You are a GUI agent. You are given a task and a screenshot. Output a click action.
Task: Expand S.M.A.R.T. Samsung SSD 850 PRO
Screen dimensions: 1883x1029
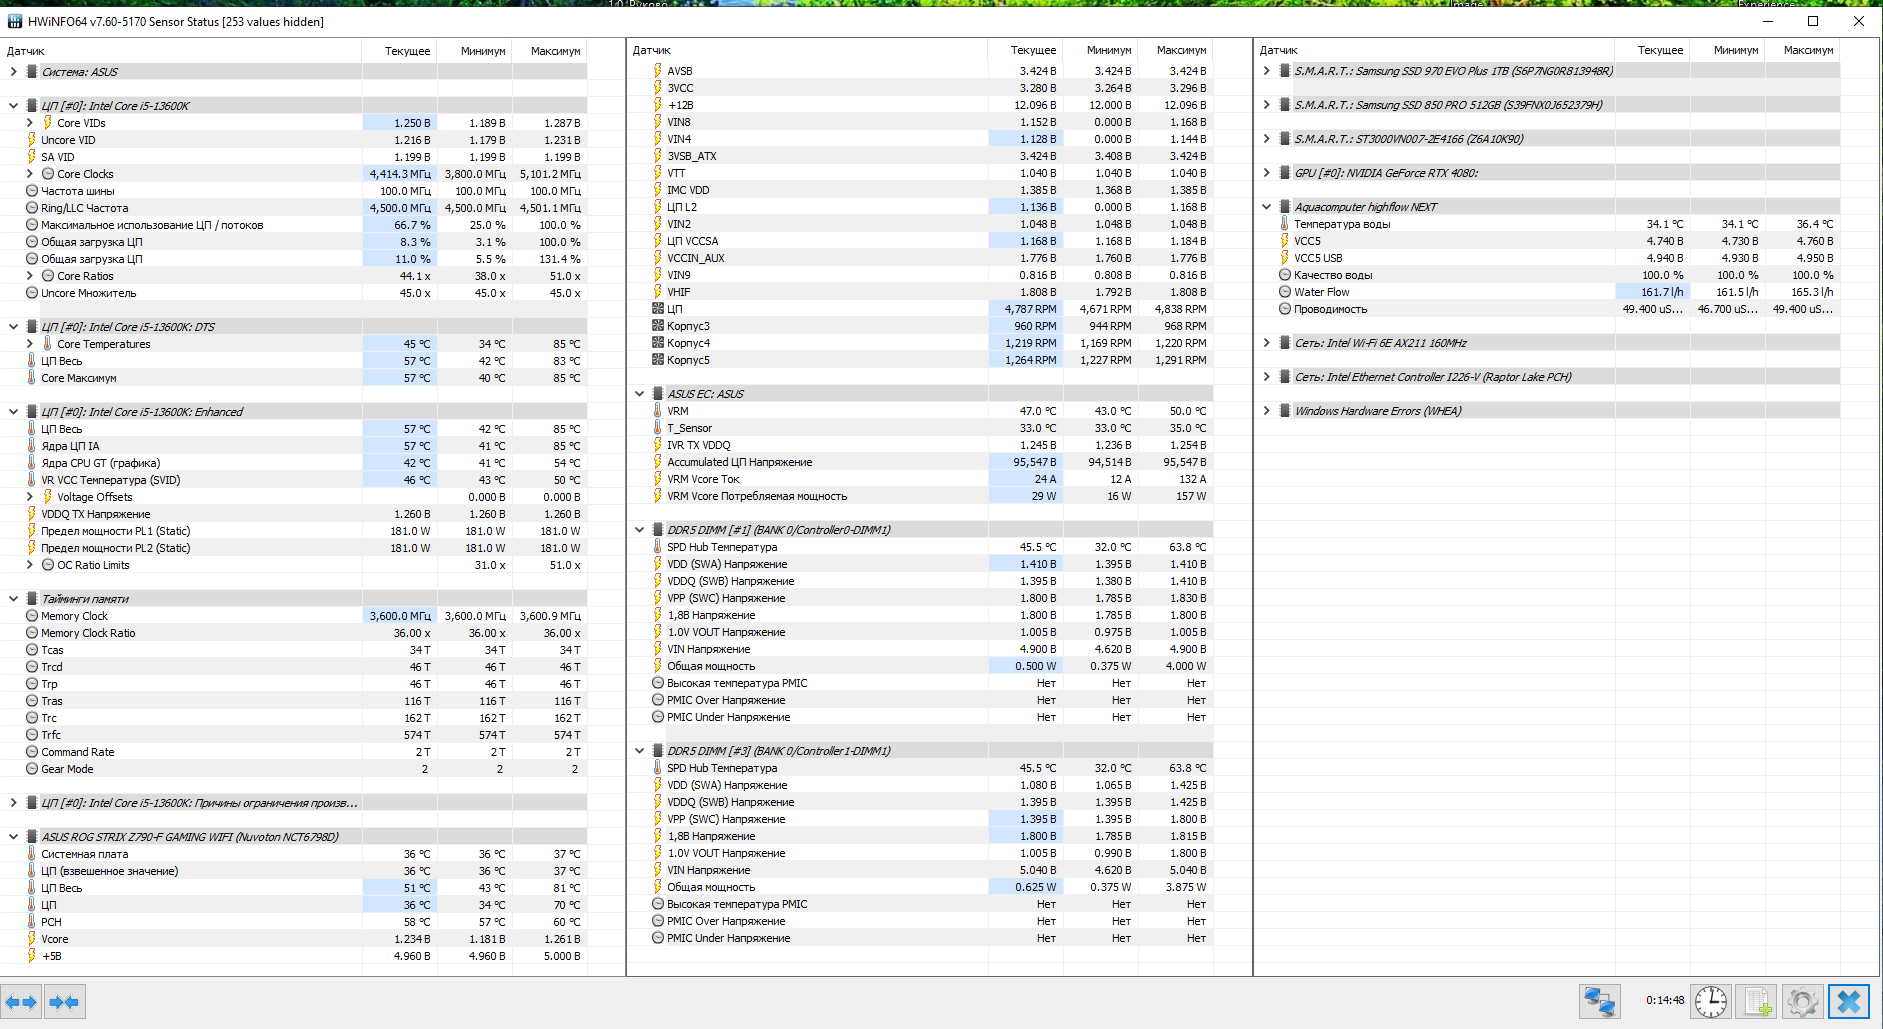pos(1267,105)
